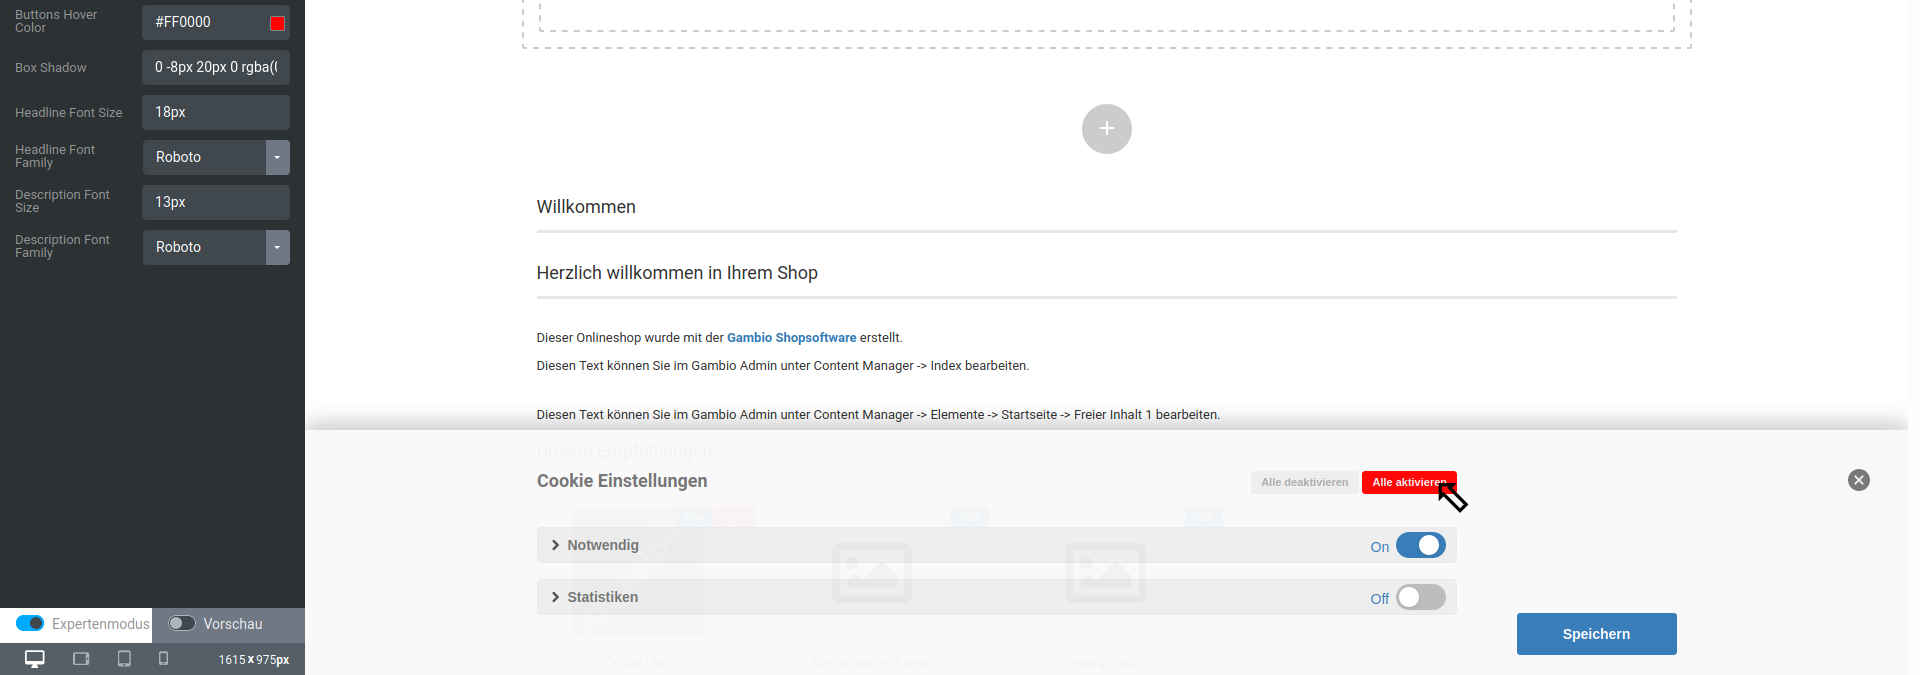Open Description Font Family dropdown
The width and height of the screenshot is (1920, 675).
277,248
